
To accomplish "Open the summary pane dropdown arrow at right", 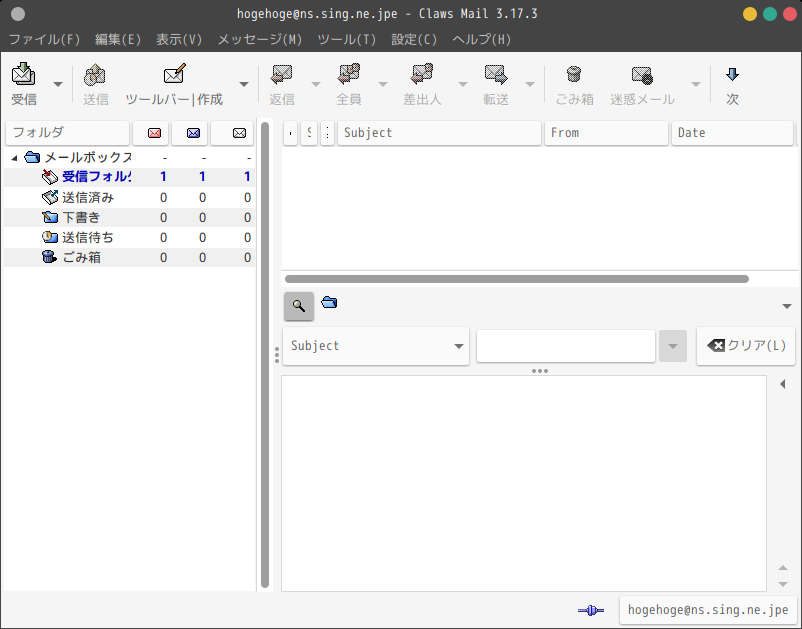I will tap(787, 306).
